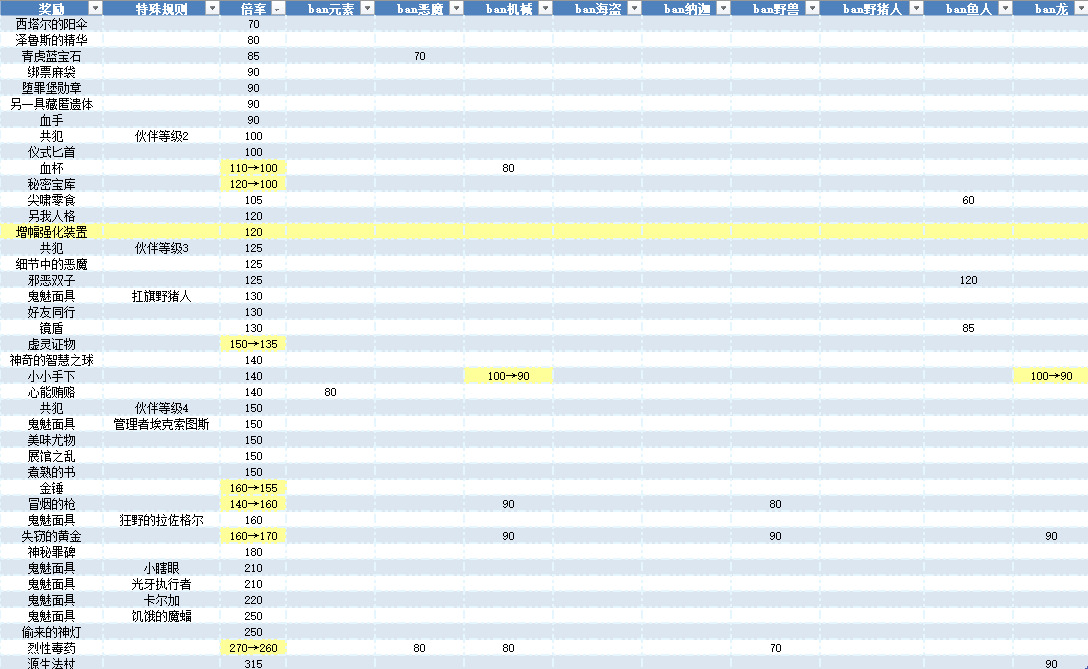Select the 展馆之乱 cell
Image resolution: width=1088 pixels, height=669 pixels.
[x=51, y=455]
